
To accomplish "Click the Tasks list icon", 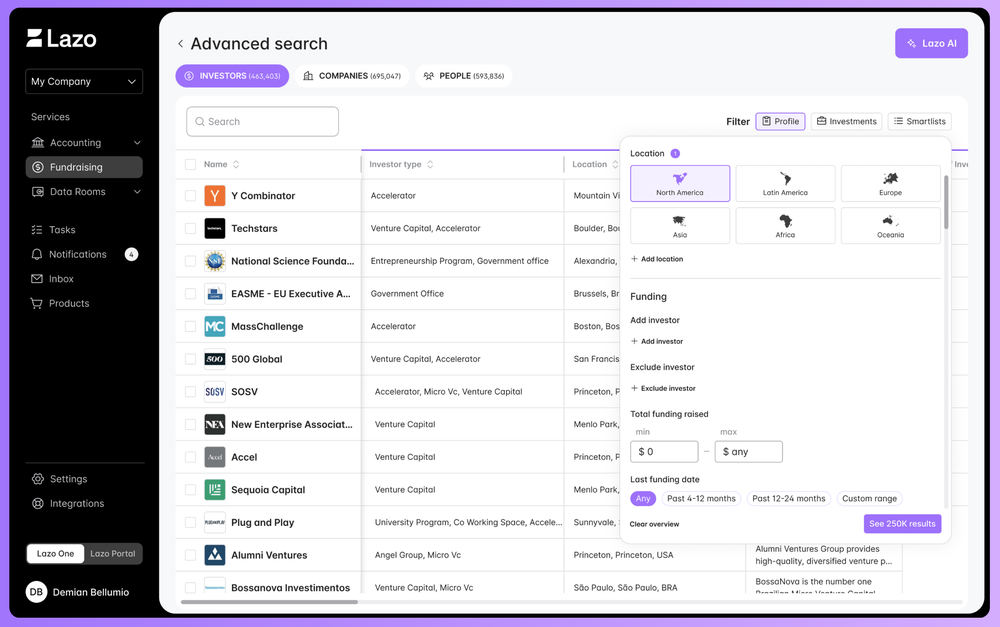I will click(37, 230).
